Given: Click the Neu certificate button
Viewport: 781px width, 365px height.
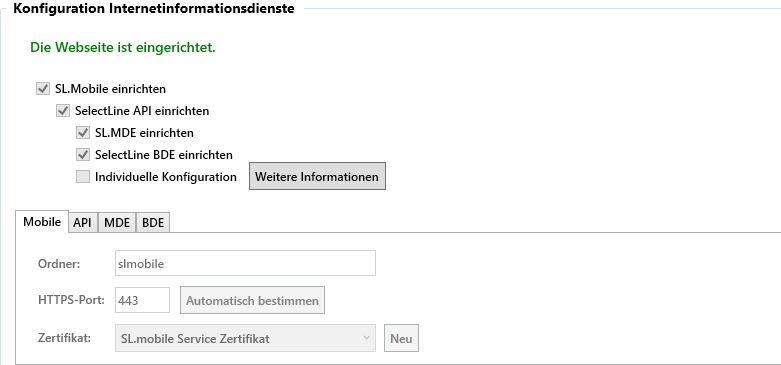Looking at the screenshot, I should point(401,339).
